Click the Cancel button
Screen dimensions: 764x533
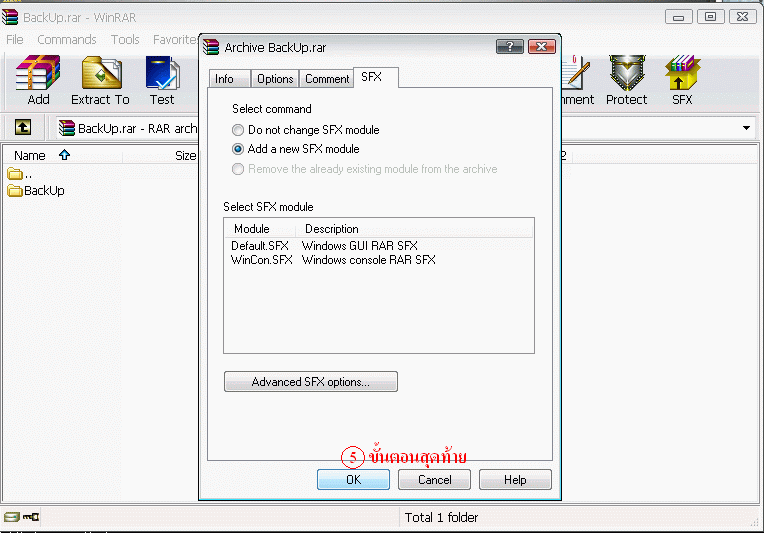[x=435, y=480]
